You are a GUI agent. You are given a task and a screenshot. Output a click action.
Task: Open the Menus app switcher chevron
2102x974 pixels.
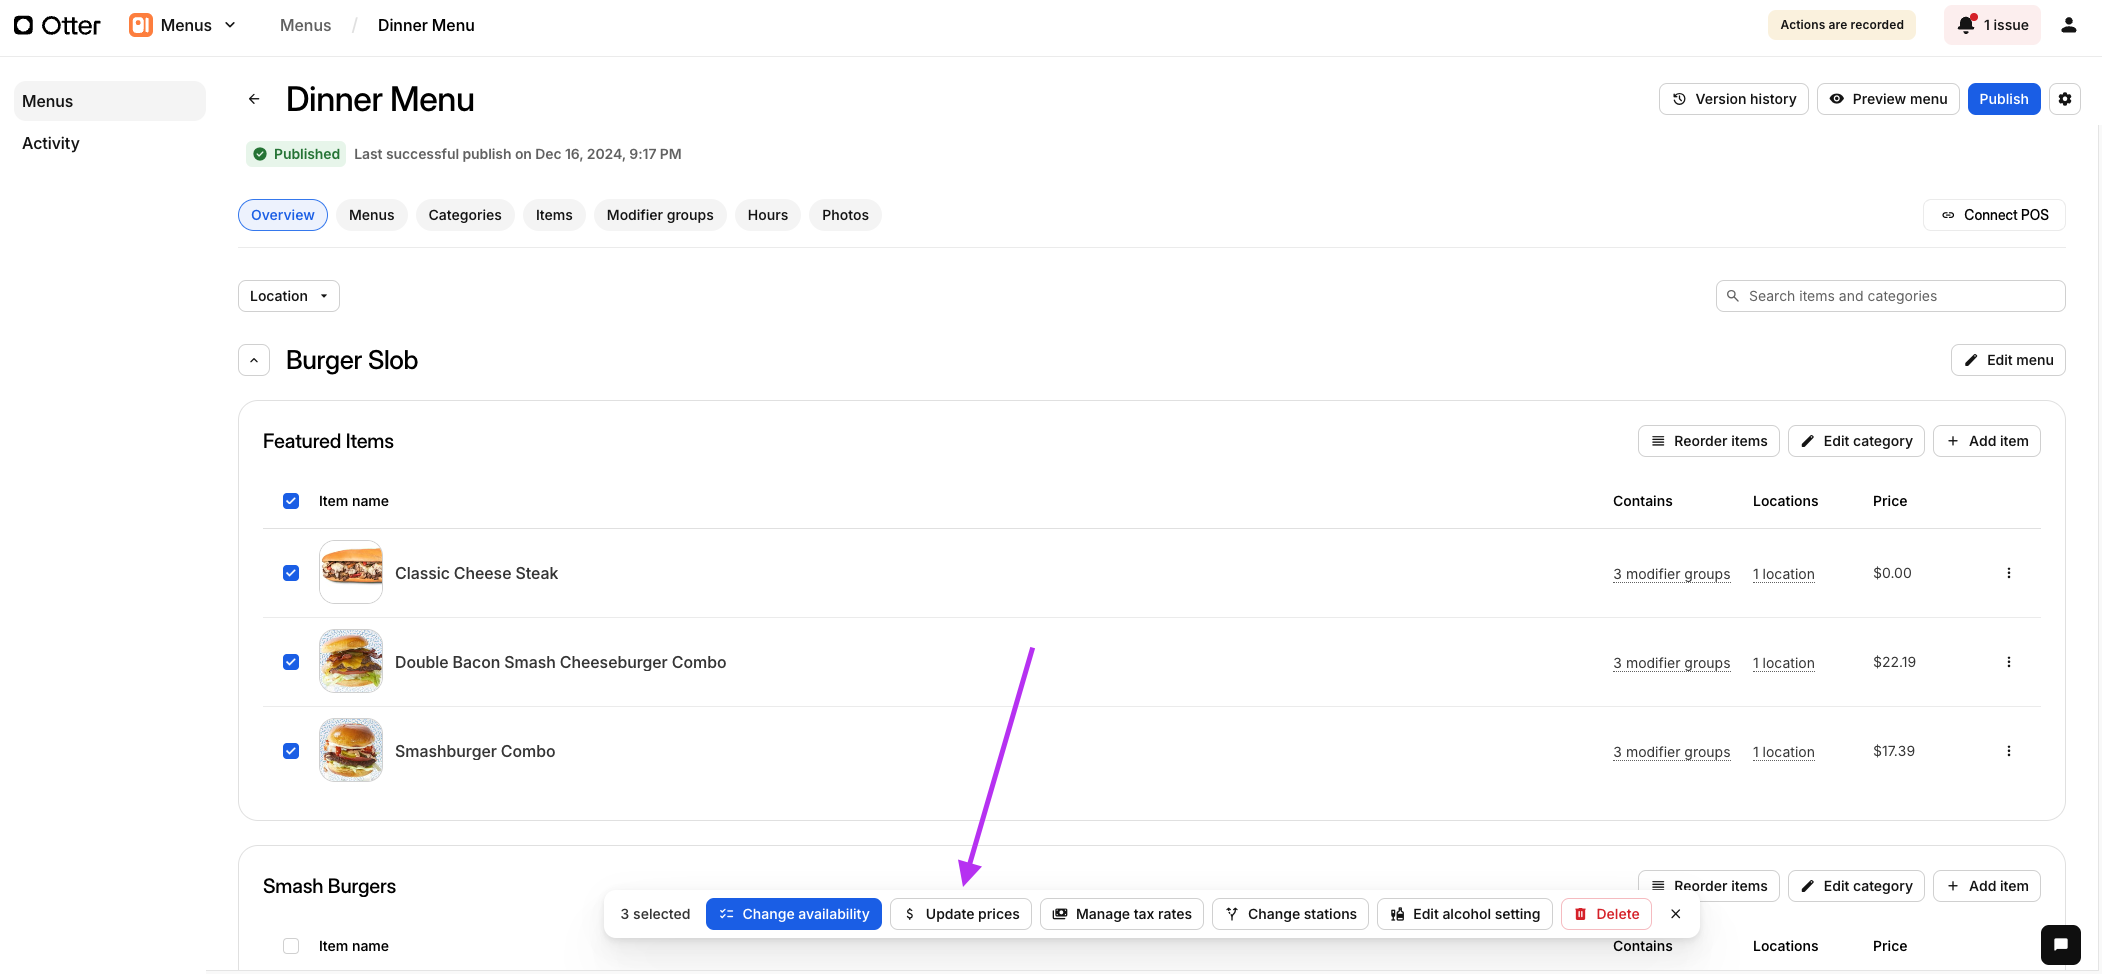[x=230, y=25]
